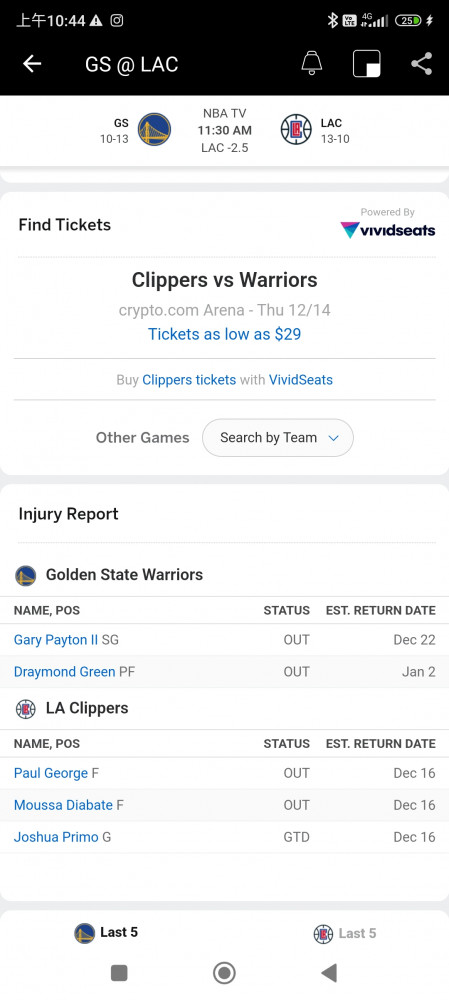Image resolution: width=449 pixels, height=1000 pixels.
Task: Open the picture-in-picture icon
Action: 367,64
